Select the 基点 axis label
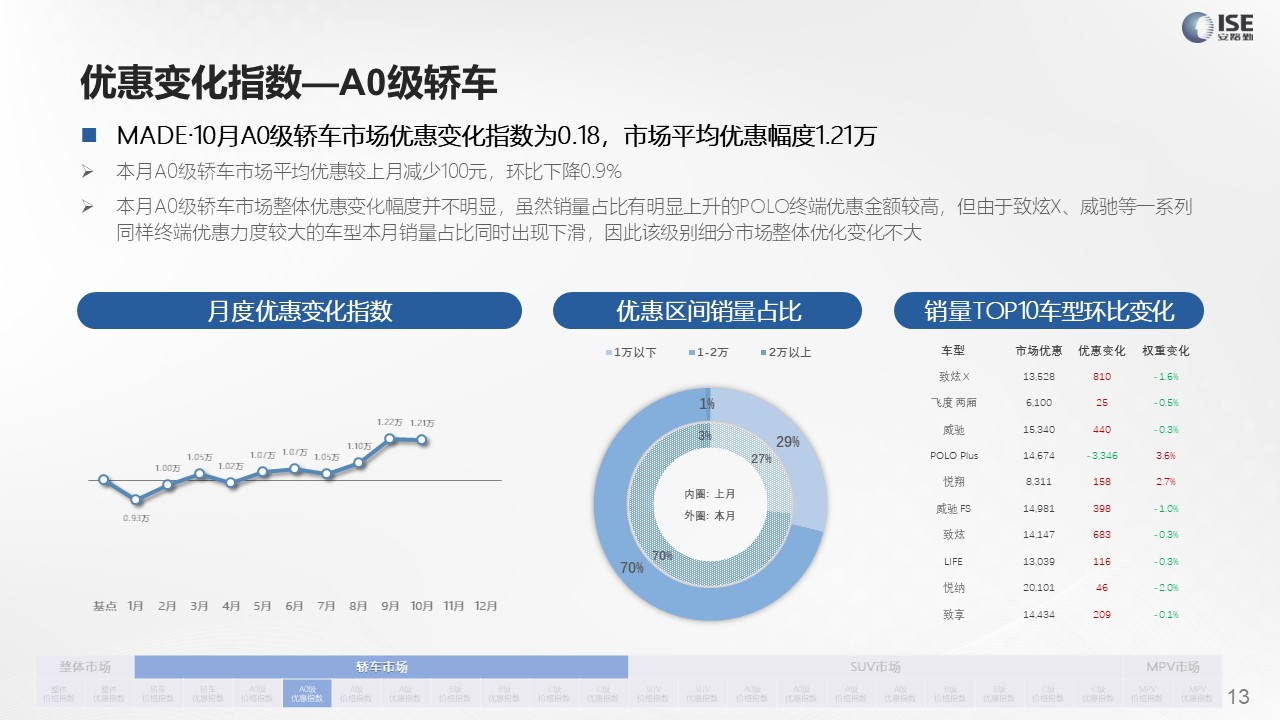 pos(104,605)
